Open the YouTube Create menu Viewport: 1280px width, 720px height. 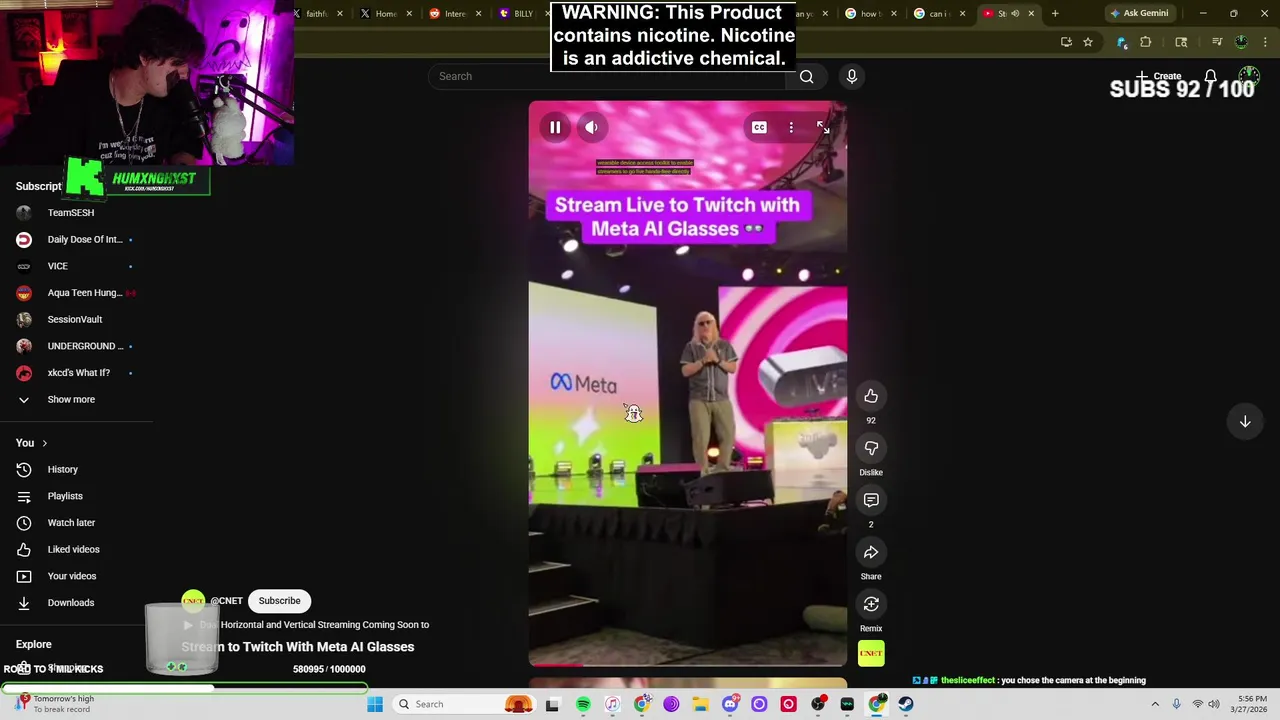(x=1158, y=76)
